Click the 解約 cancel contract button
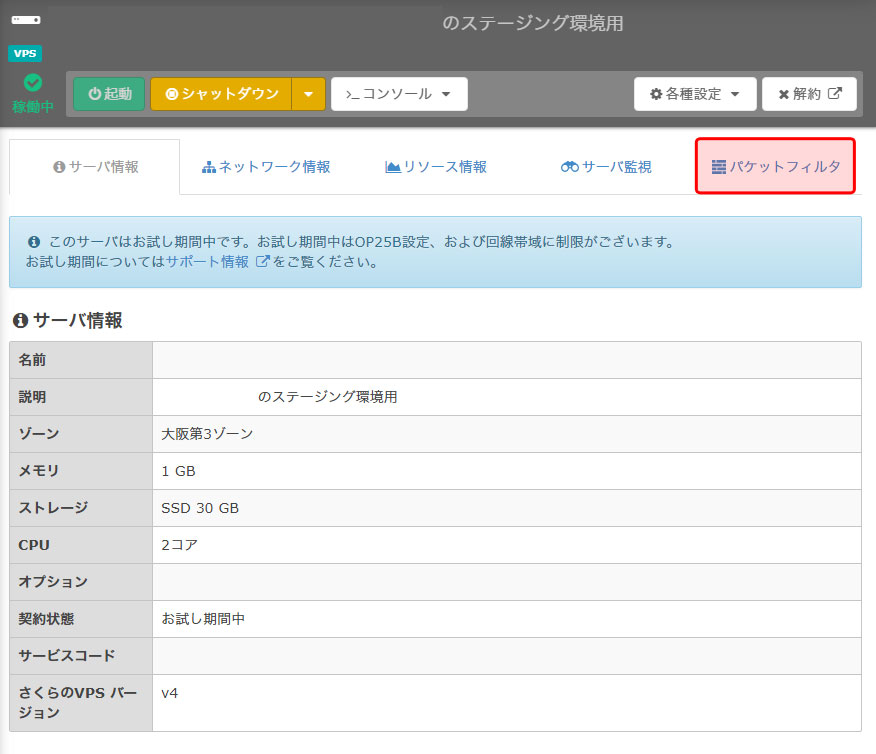 (x=809, y=94)
